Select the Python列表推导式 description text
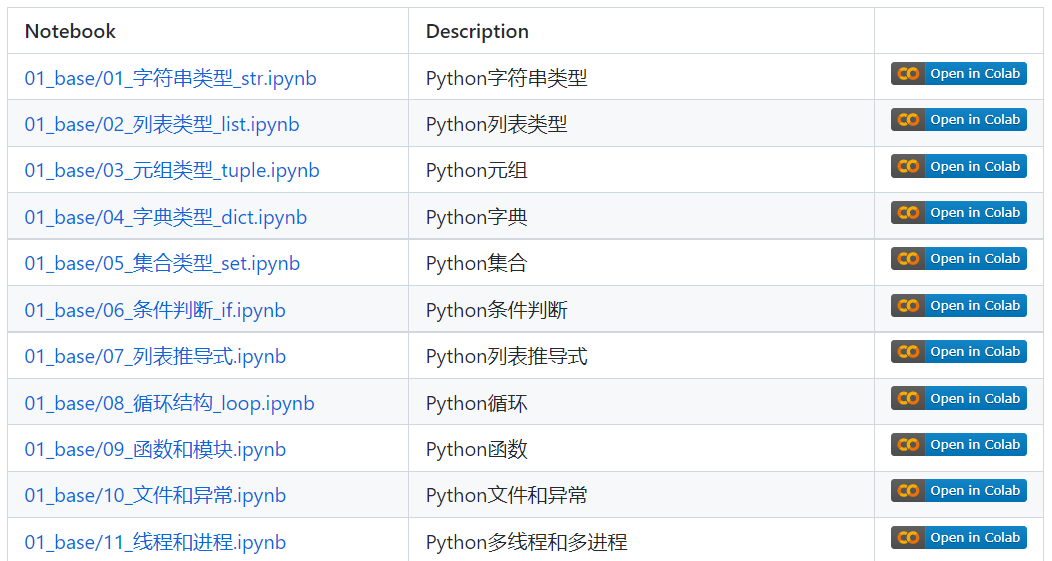Viewport: 1052px width, 561px height. [x=507, y=357]
